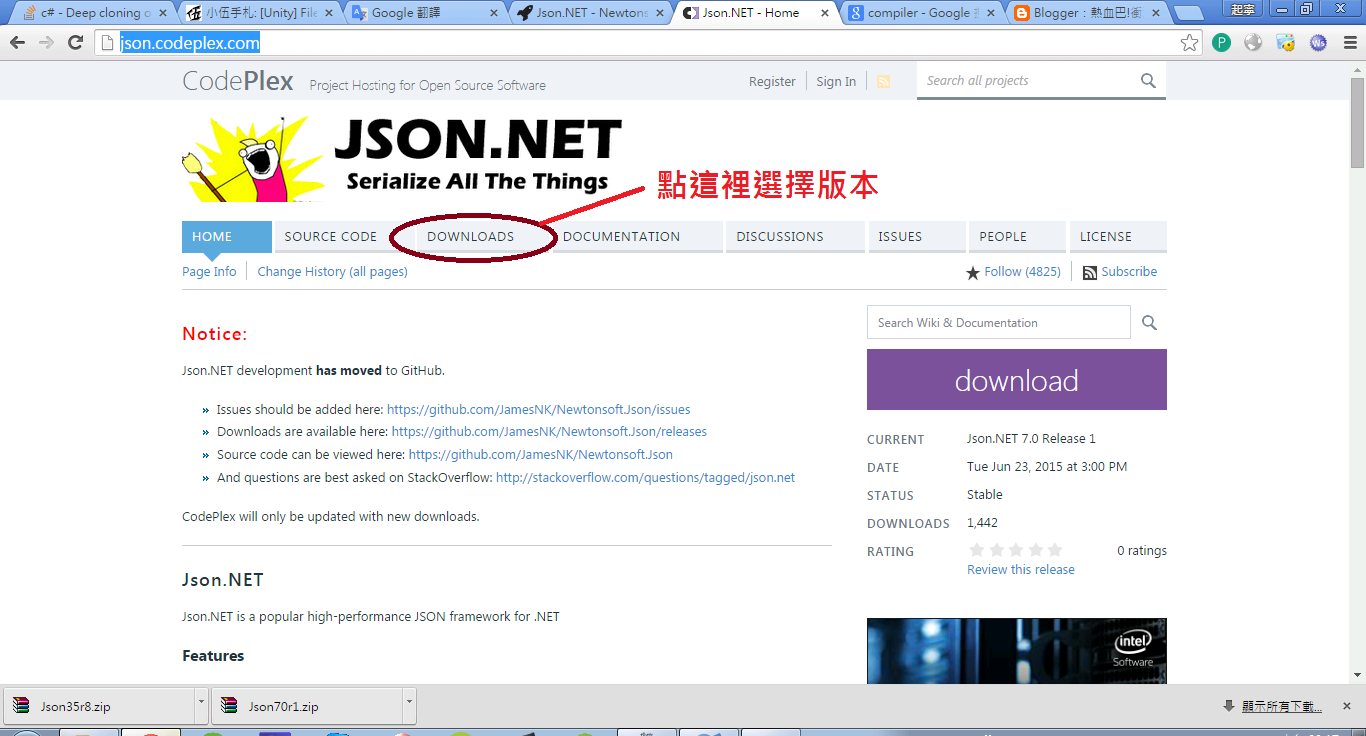Screen dimensions: 1366x736
Task: Click the Subscribe RSS icon
Action: tap(1090, 272)
